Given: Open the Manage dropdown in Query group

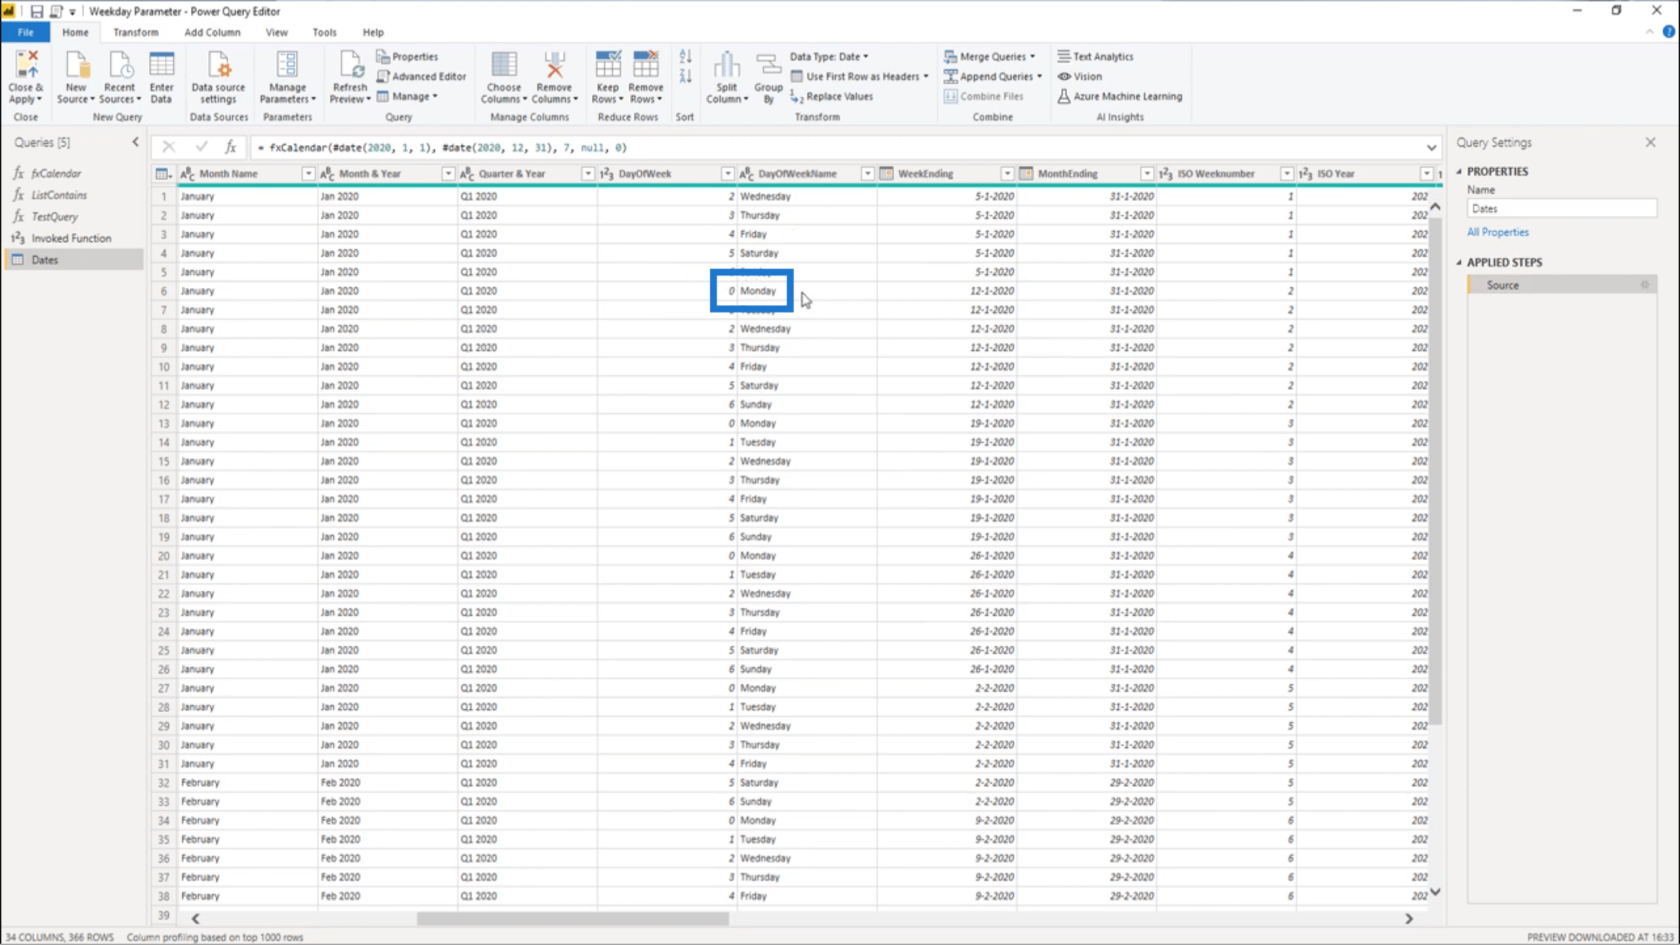Looking at the screenshot, I should pos(407,96).
